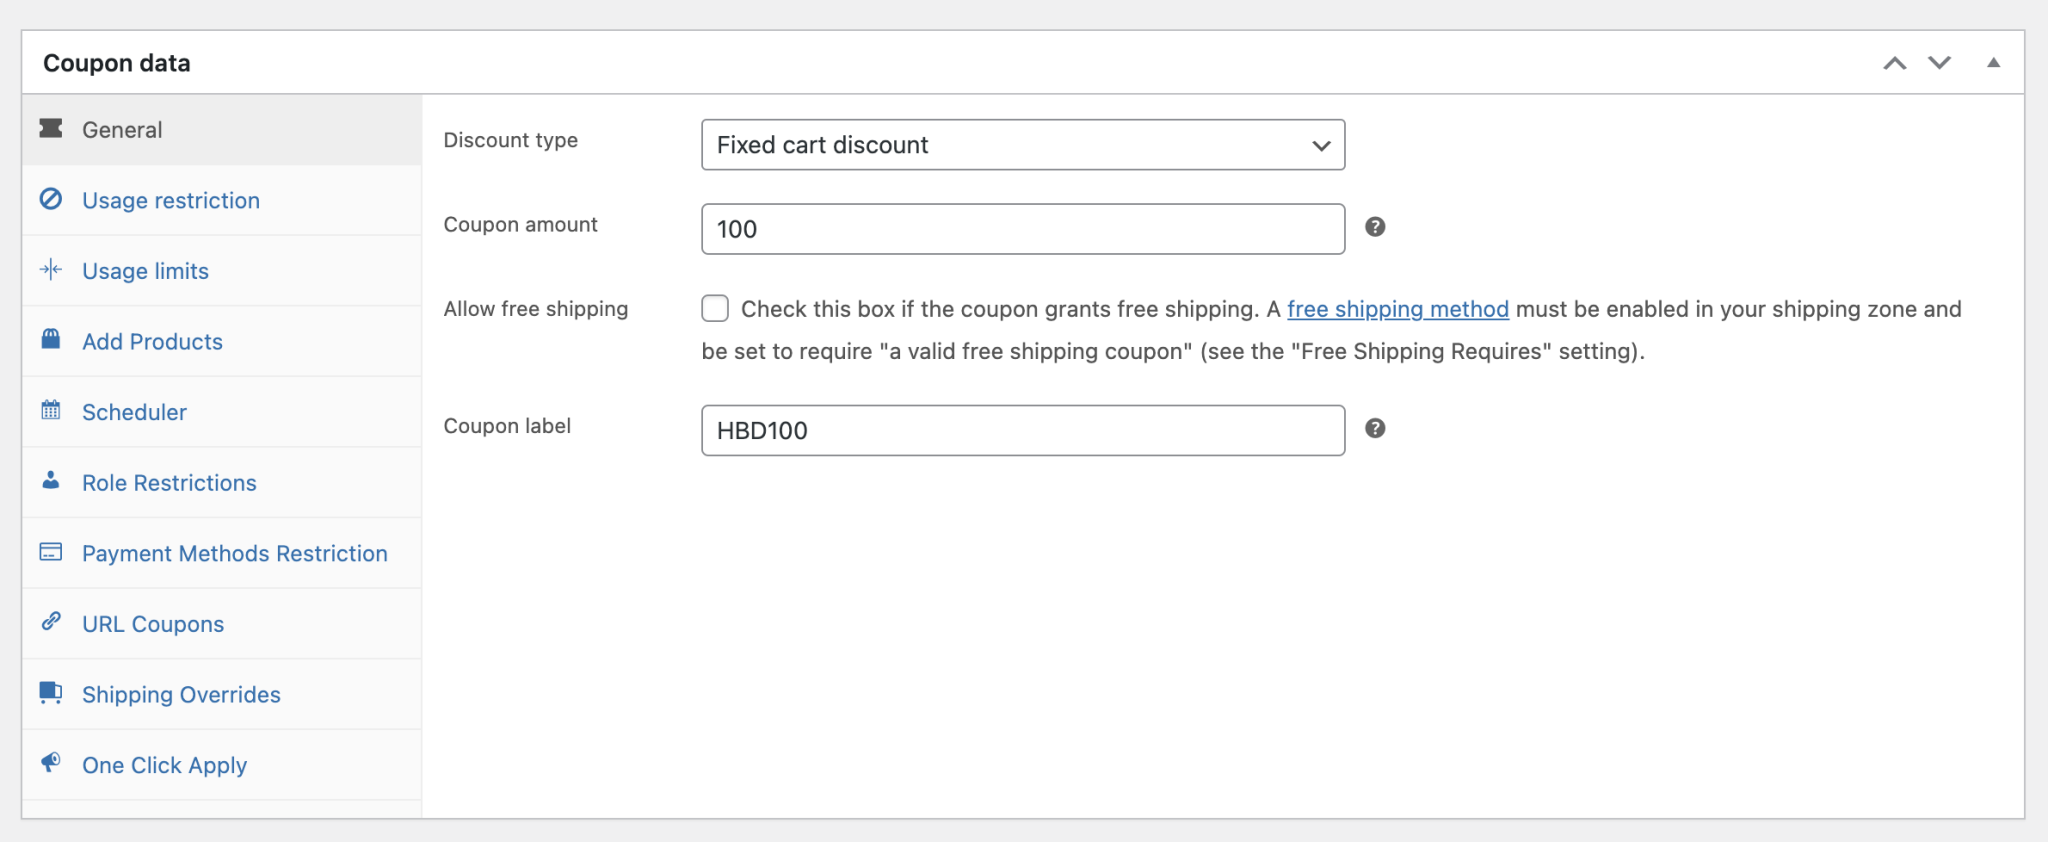2048x842 pixels.
Task: Open the free shipping method link
Action: point(1397,310)
